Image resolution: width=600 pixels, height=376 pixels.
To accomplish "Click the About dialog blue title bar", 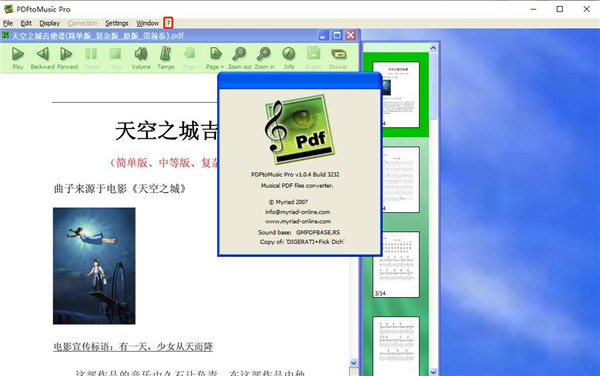I will coord(300,81).
